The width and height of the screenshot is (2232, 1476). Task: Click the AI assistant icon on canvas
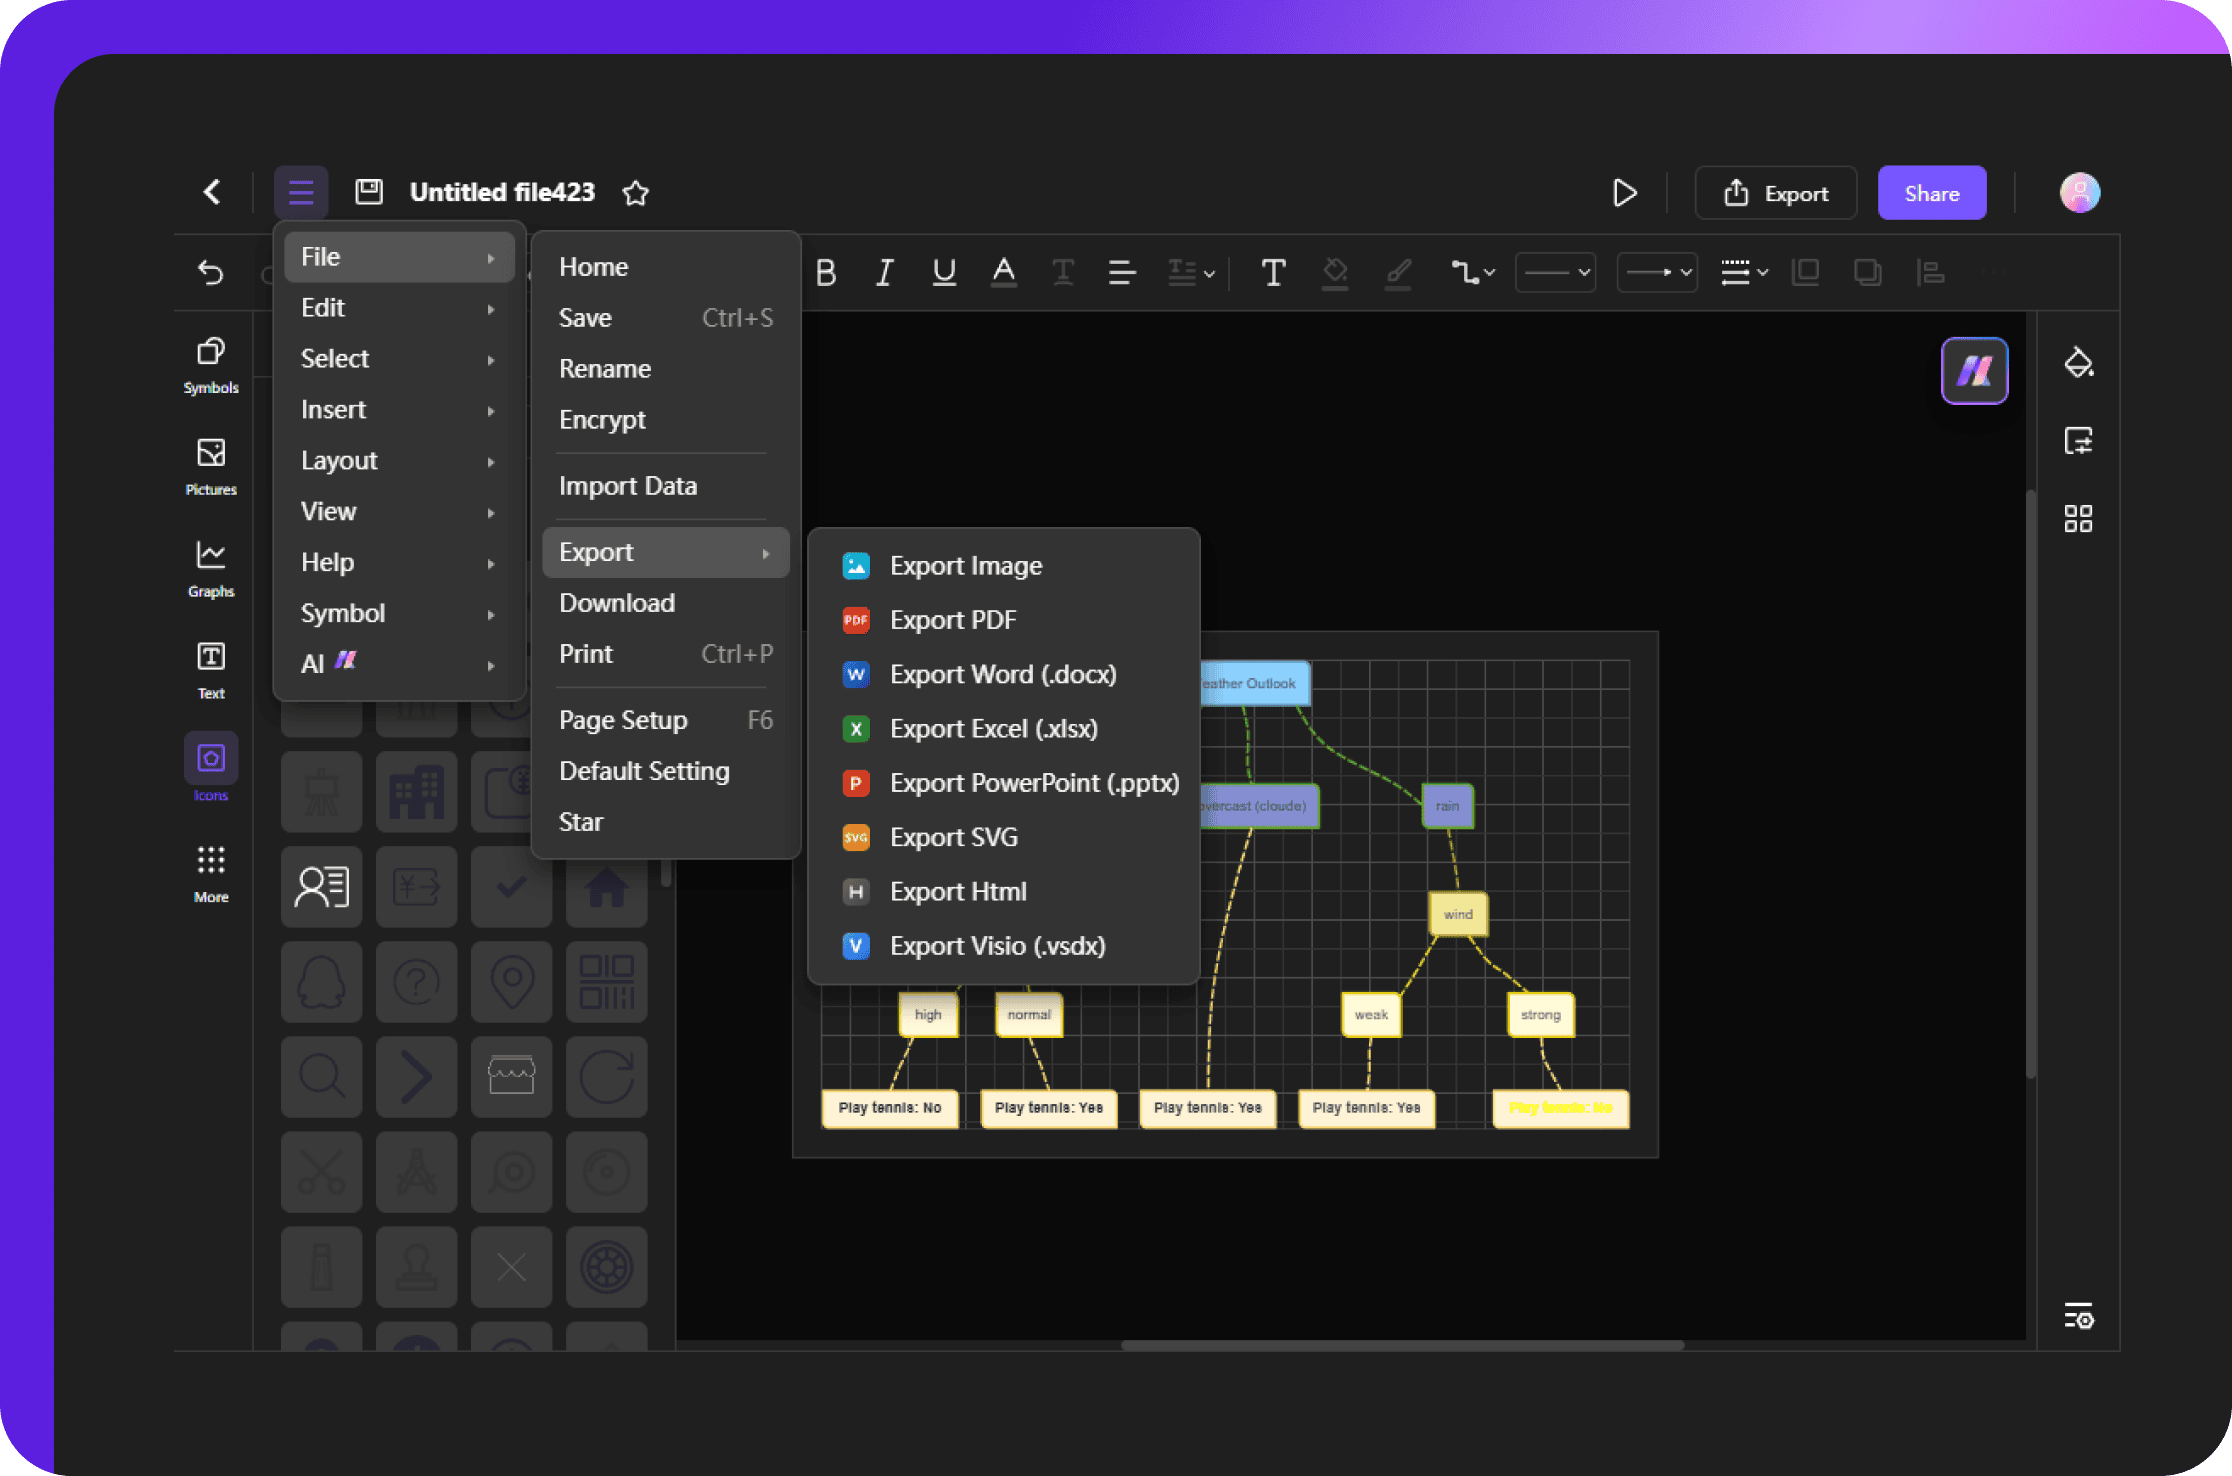[x=1974, y=371]
